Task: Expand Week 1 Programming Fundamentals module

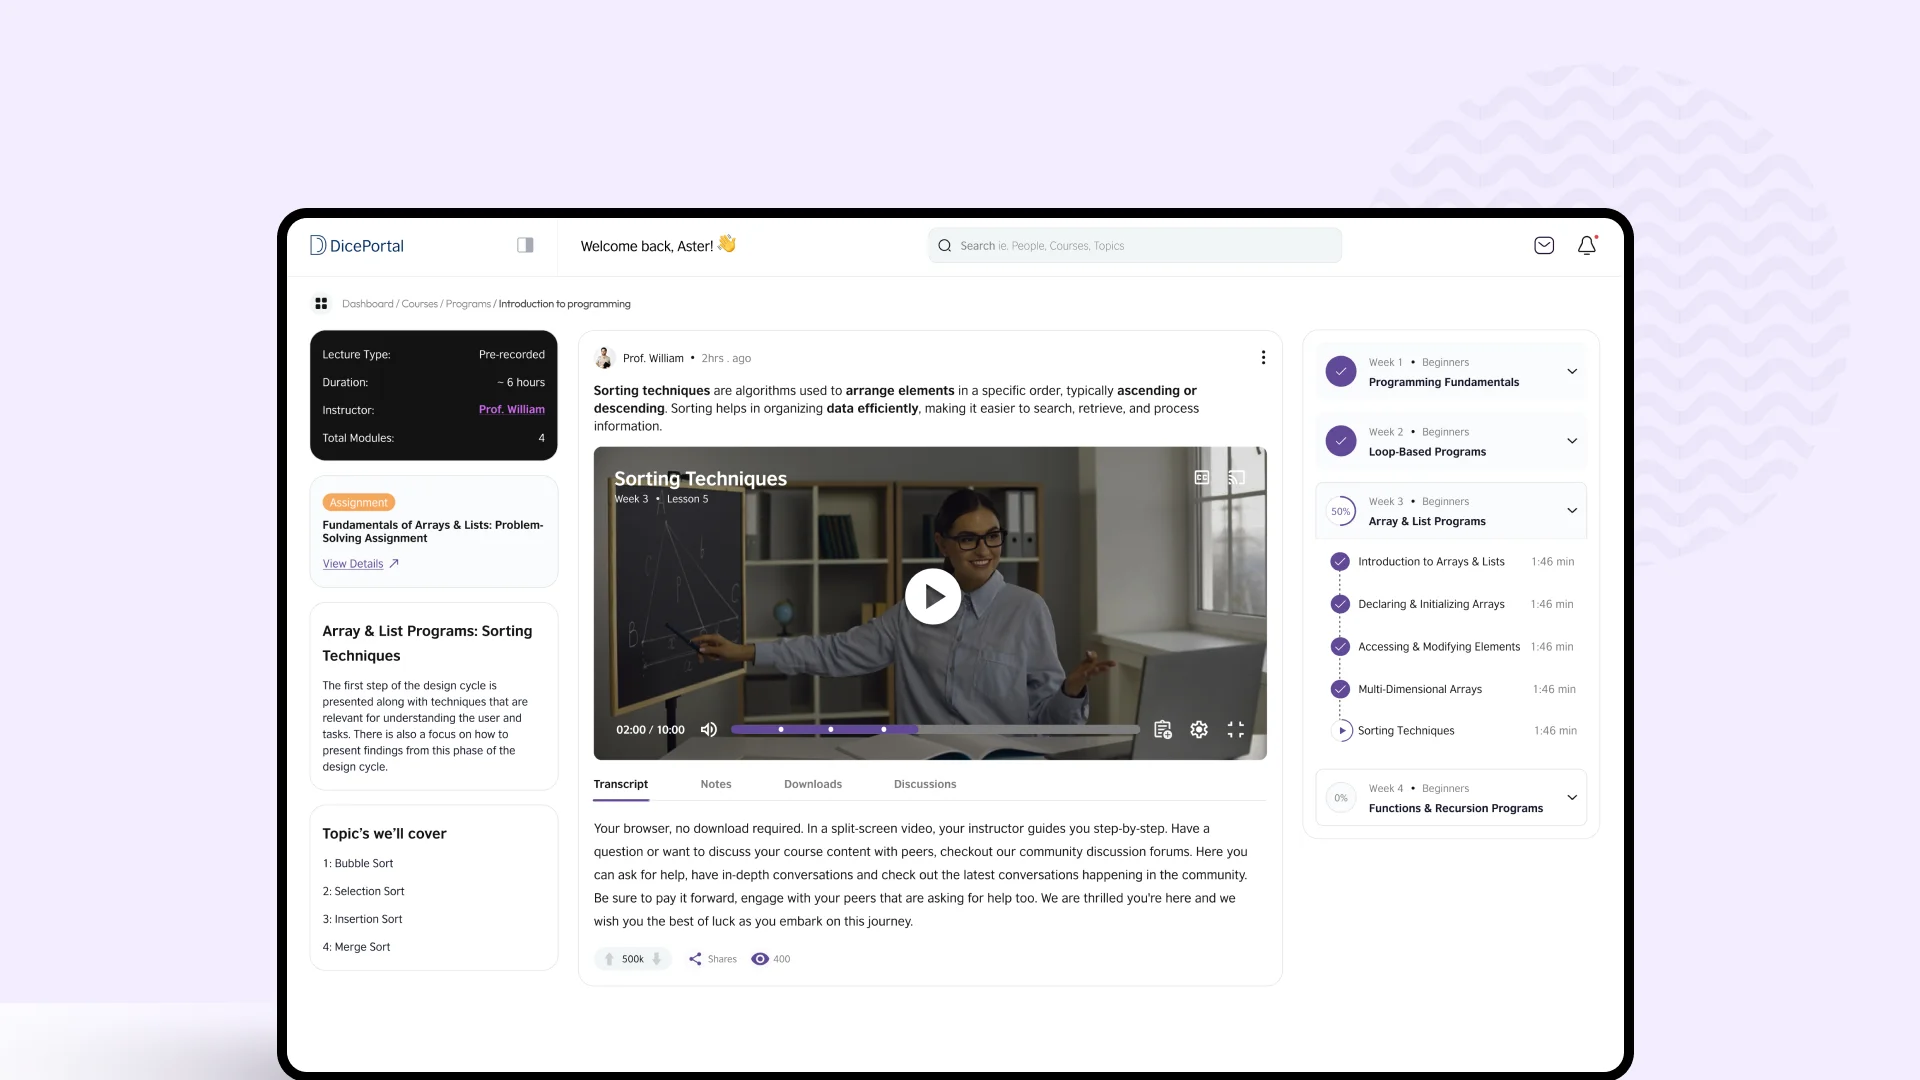Action: [1572, 372]
